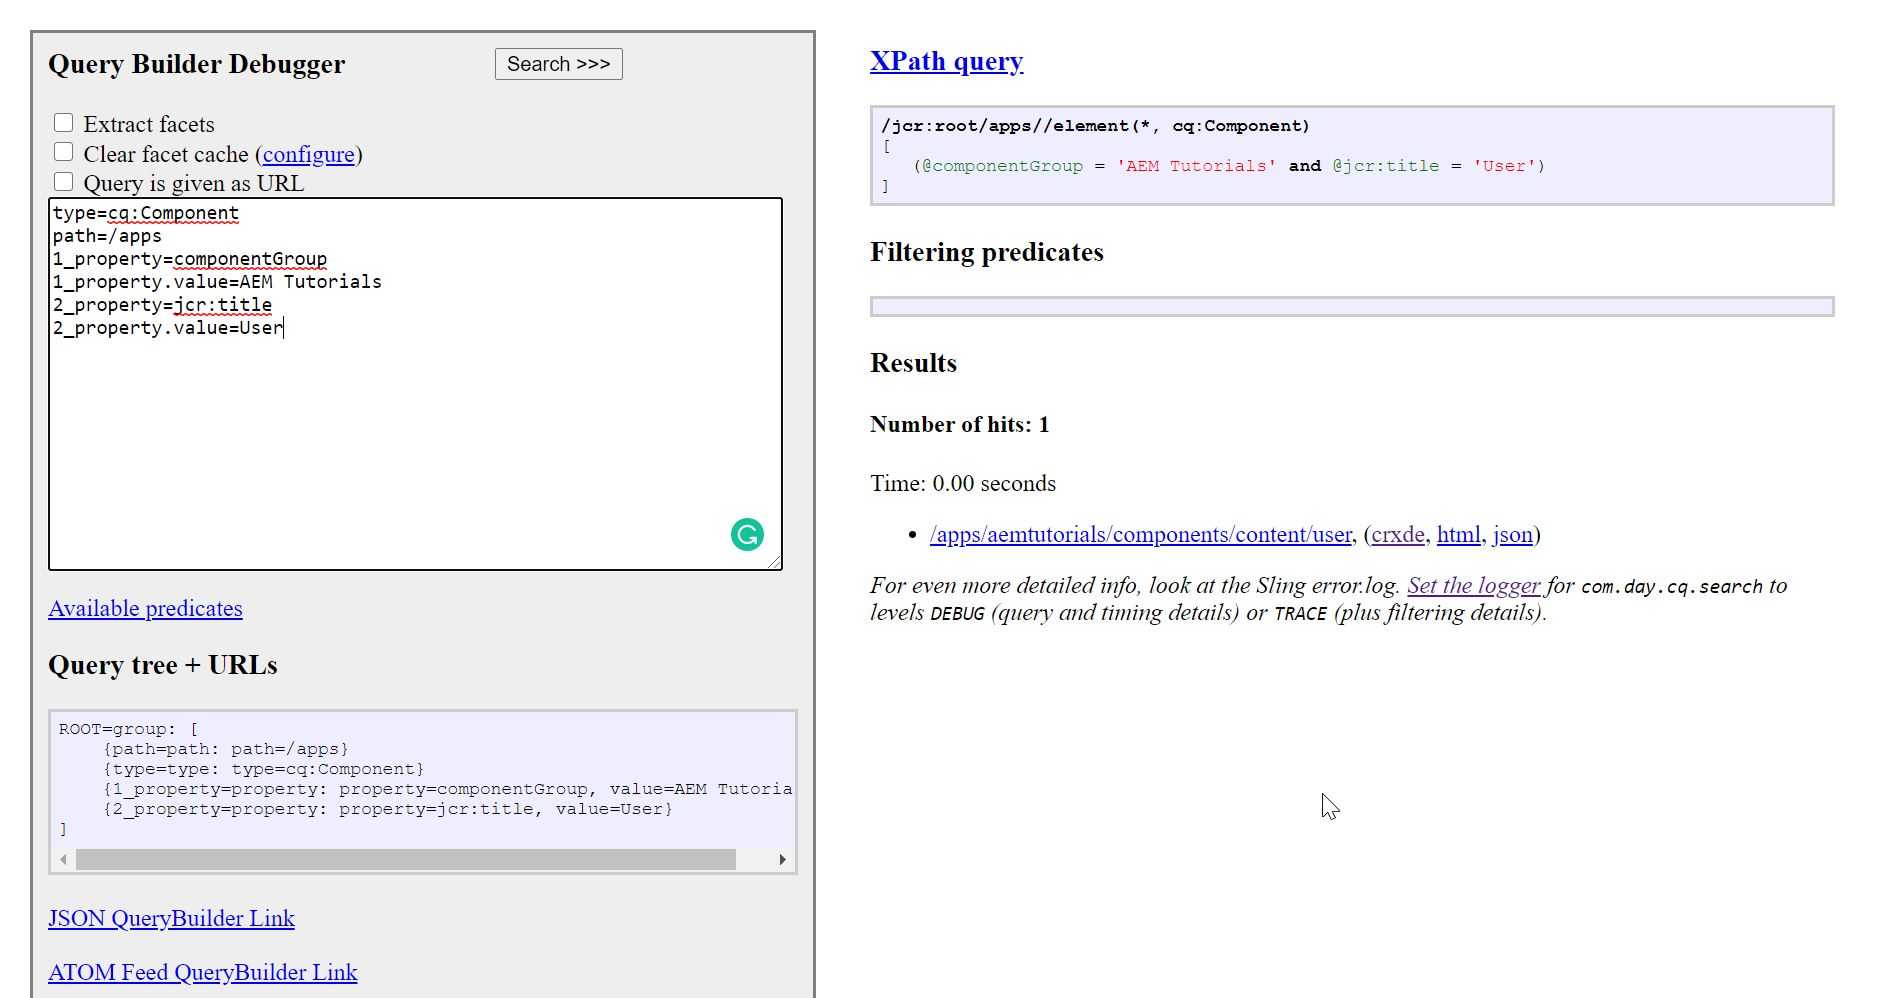Click the Grammarly icon in the query textarea
This screenshot has height=998, width=1877.
pyautogui.click(x=745, y=534)
